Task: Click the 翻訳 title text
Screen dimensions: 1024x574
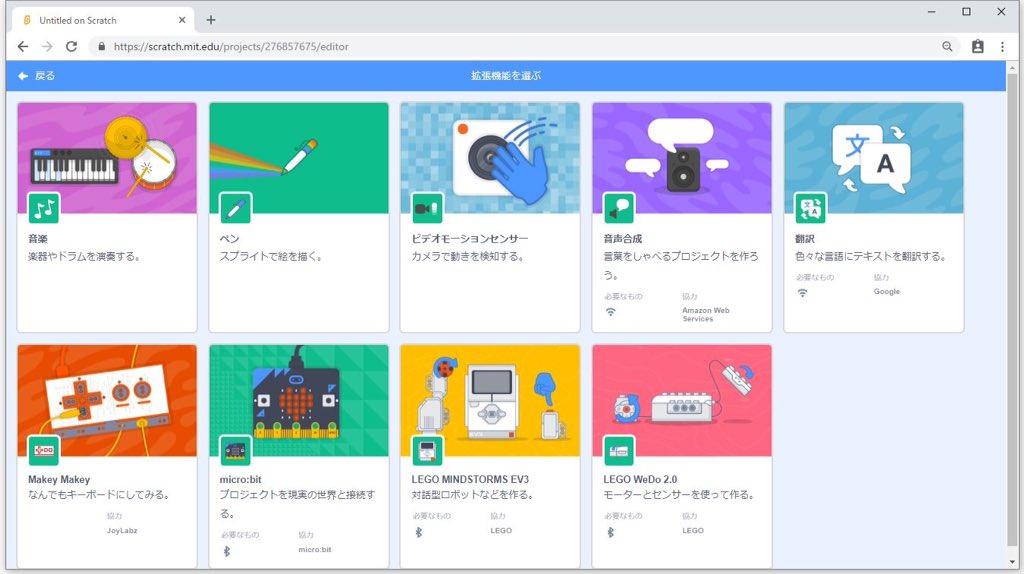Action: pos(805,239)
